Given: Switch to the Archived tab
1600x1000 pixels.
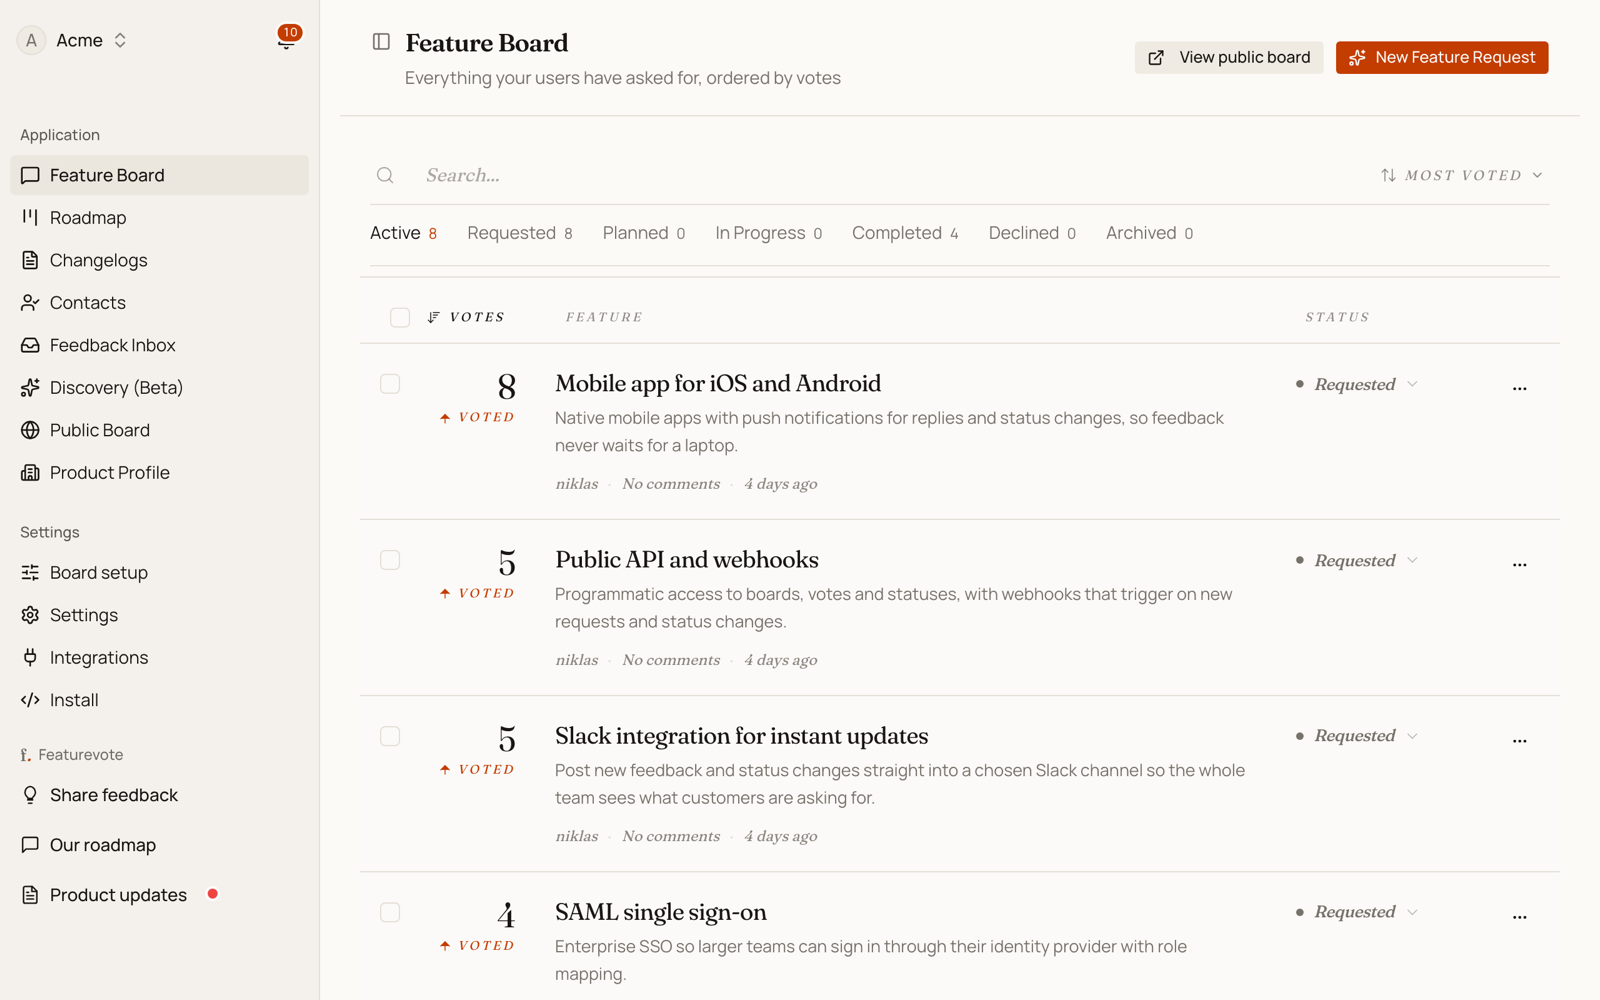Looking at the screenshot, I should [x=1150, y=233].
